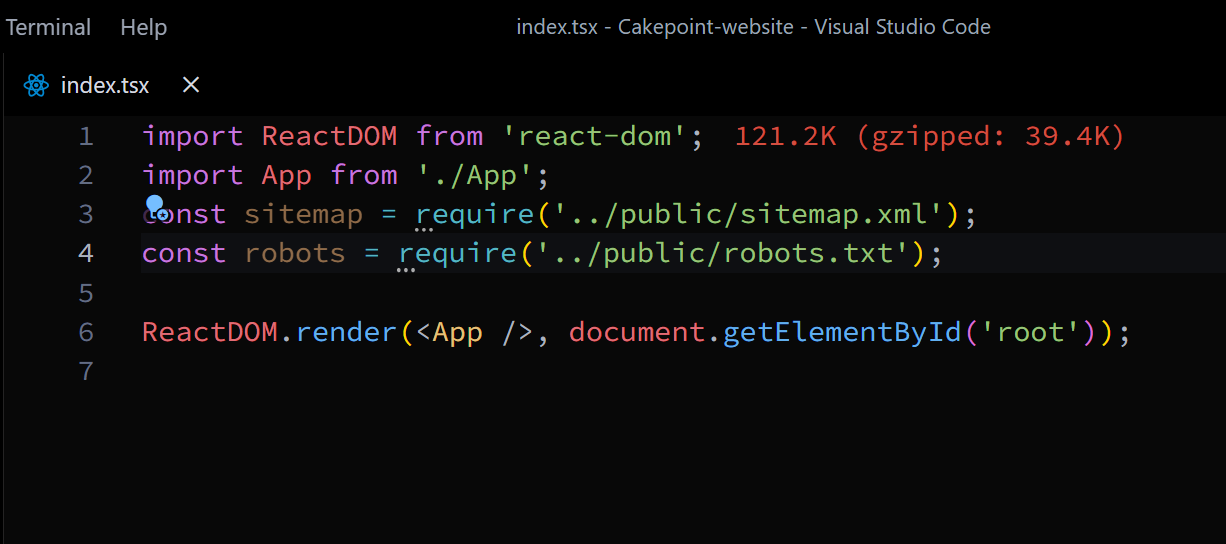
Task: Click the render method call
Action: tap(346, 332)
